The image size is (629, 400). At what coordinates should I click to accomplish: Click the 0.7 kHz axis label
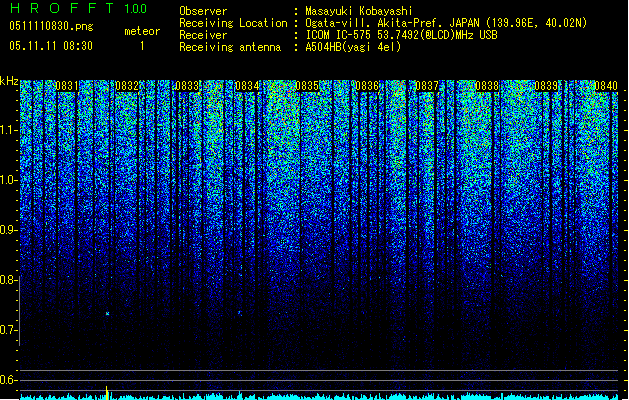(8, 330)
